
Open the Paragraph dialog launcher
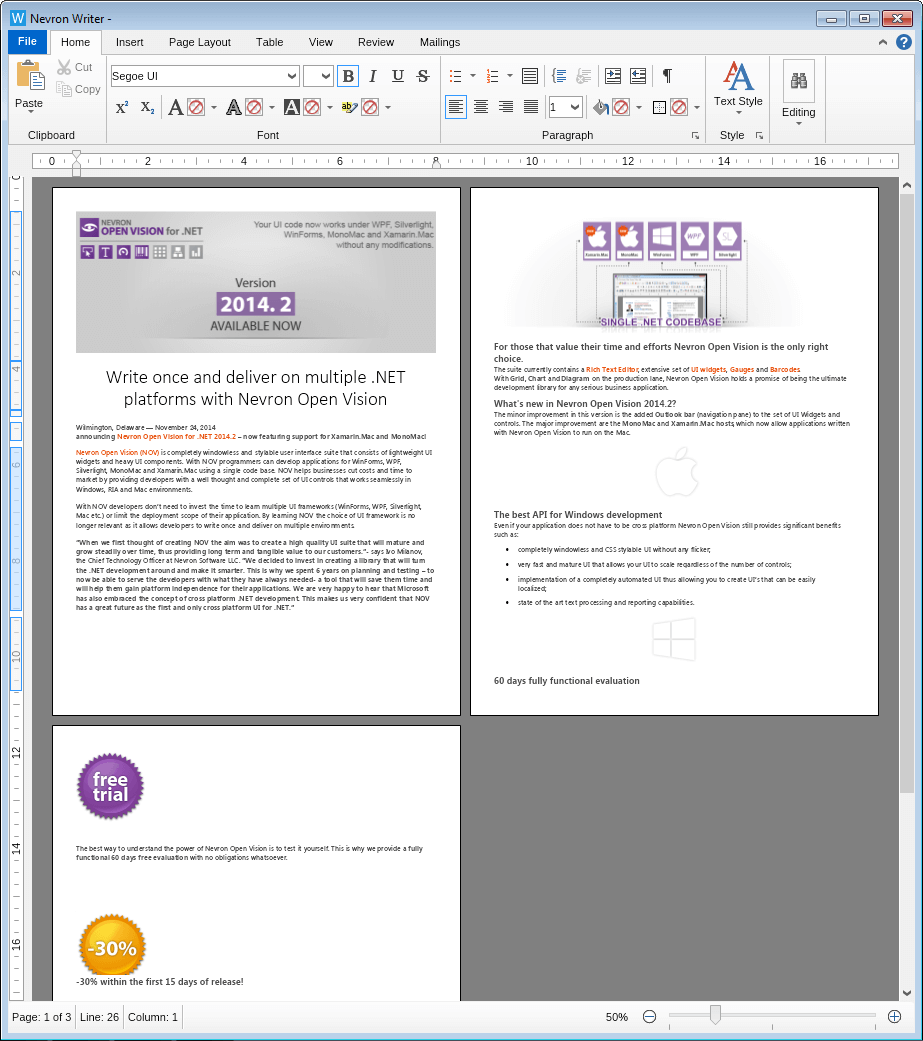point(697,135)
